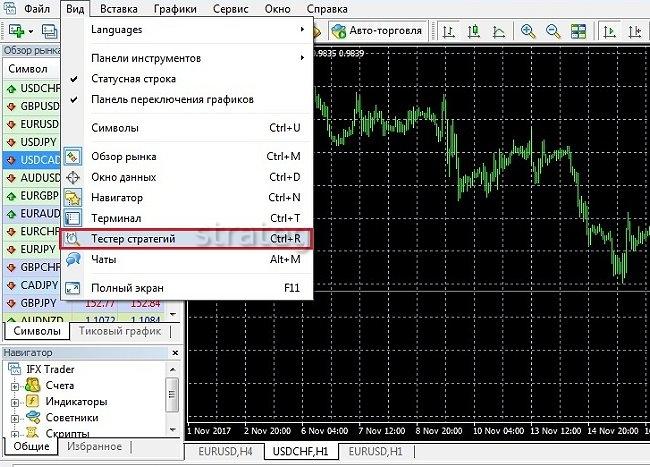Click the Тестер стратегий magnifier icon
The width and height of the screenshot is (650, 467).
(x=73, y=238)
